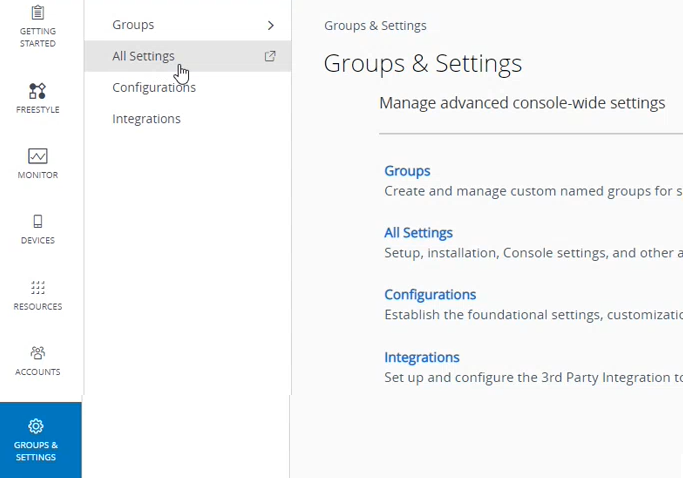
Task: Choose All Settings in the side submenu
Action: tap(143, 56)
